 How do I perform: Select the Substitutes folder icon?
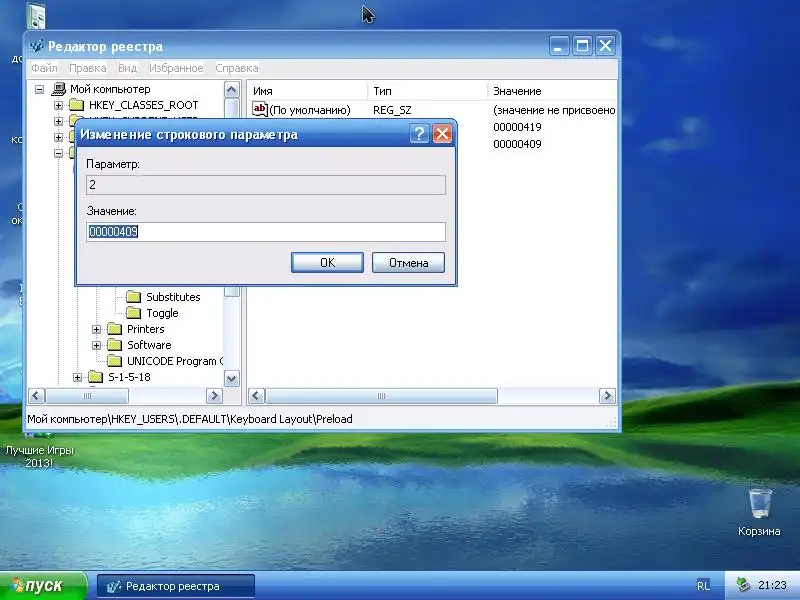pyautogui.click(x=134, y=296)
